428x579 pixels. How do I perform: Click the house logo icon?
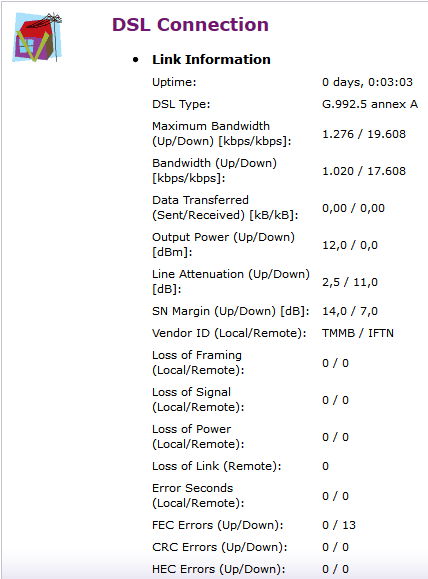pyautogui.click(x=37, y=37)
